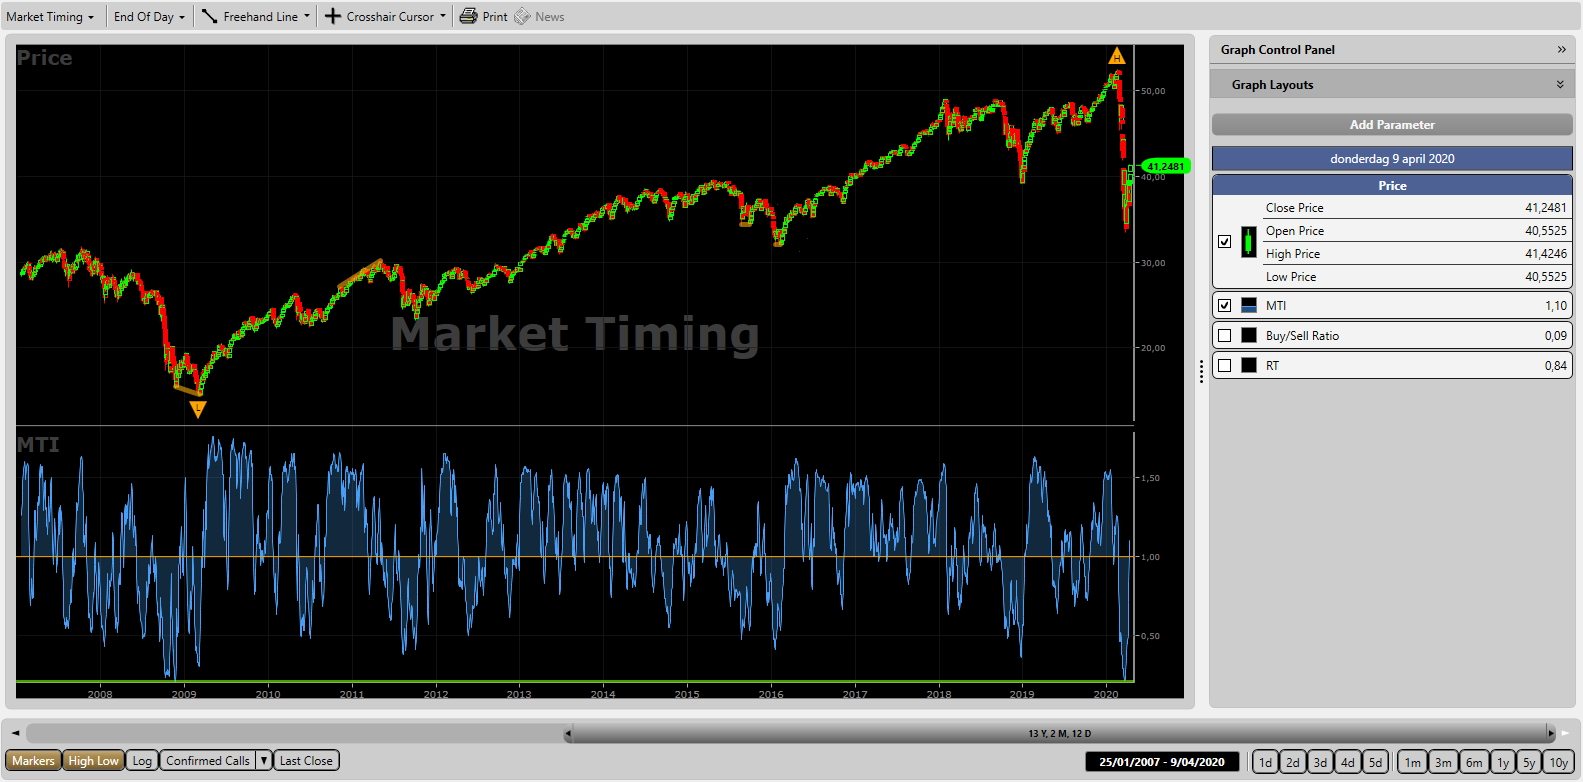
Task: Click the MTI color swatch
Action: tap(1249, 305)
